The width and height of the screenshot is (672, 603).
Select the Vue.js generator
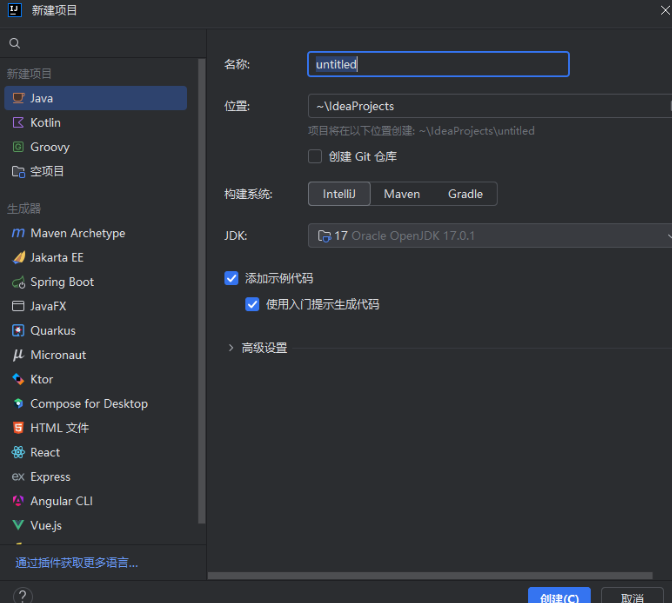coord(96,525)
